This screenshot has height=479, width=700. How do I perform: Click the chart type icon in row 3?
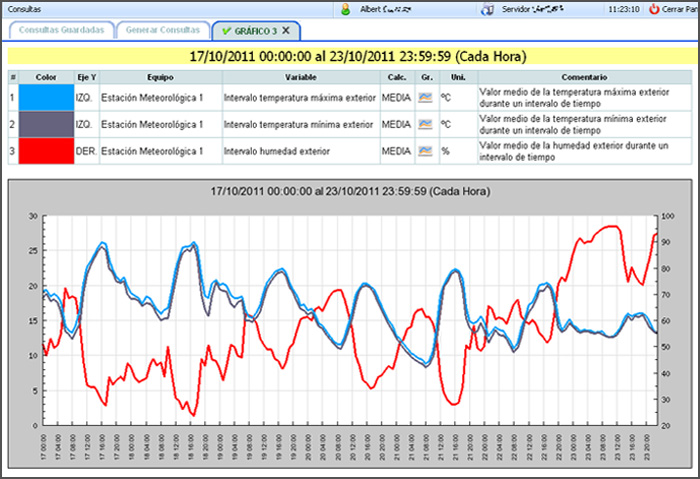pyautogui.click(x=425, y=151)
